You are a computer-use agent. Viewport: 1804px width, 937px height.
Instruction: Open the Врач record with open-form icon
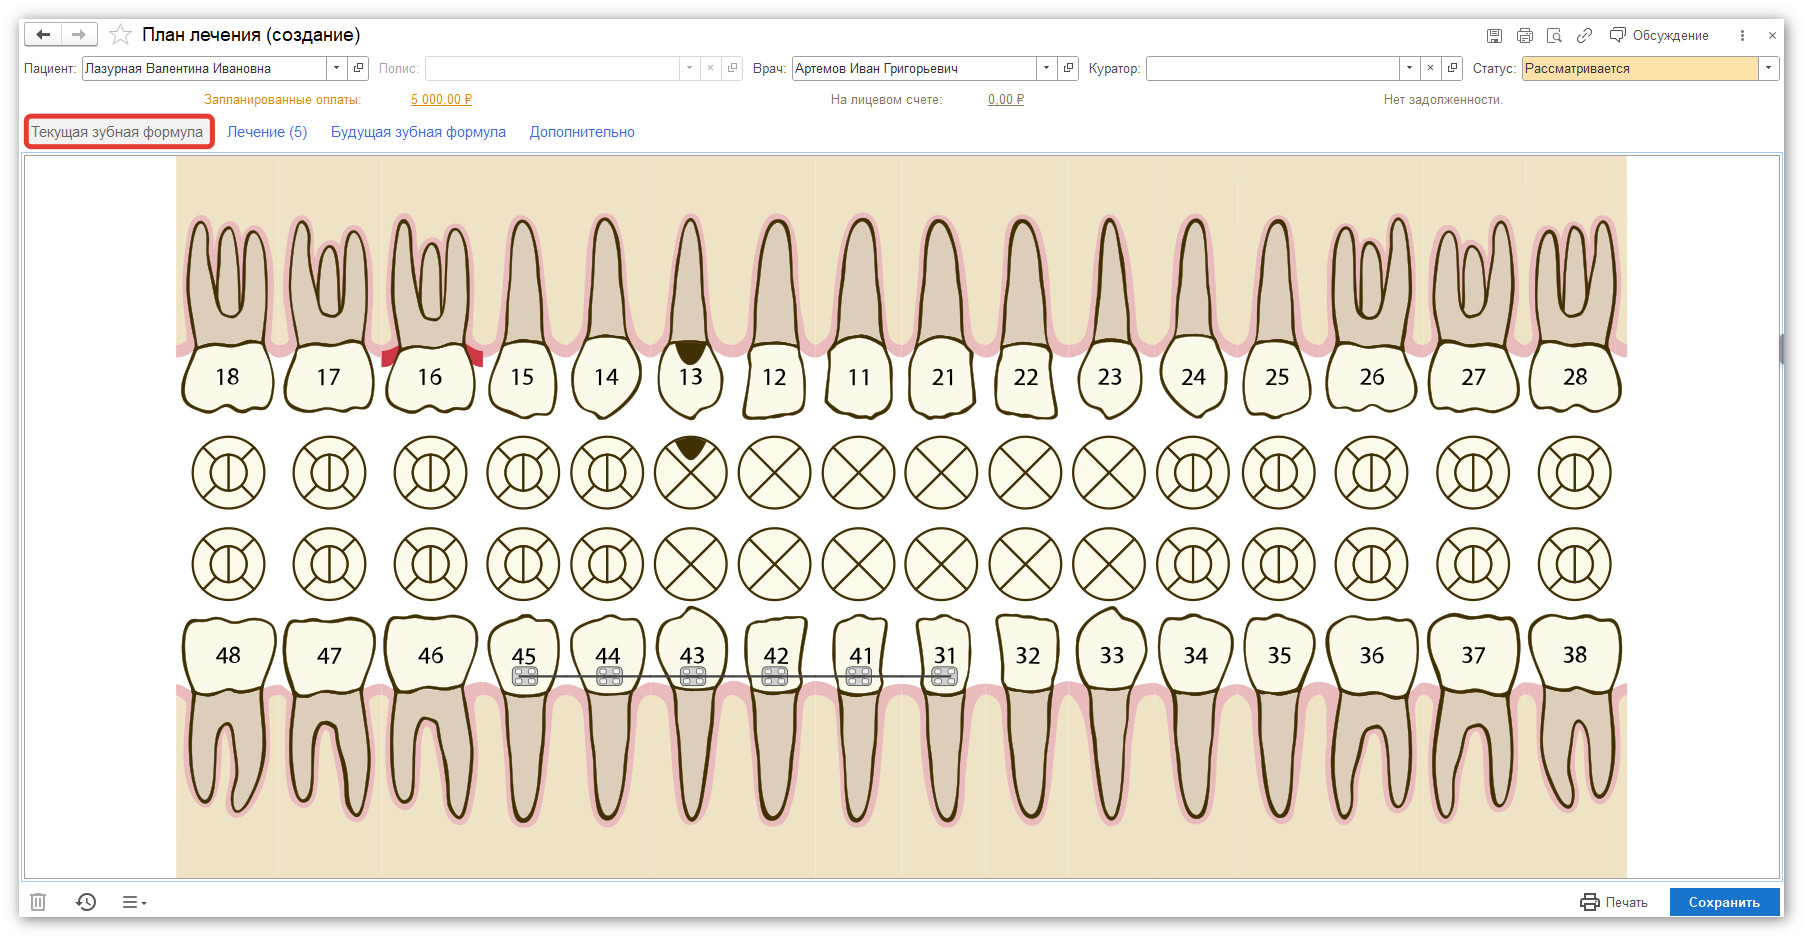click(x=1068, y=68)
